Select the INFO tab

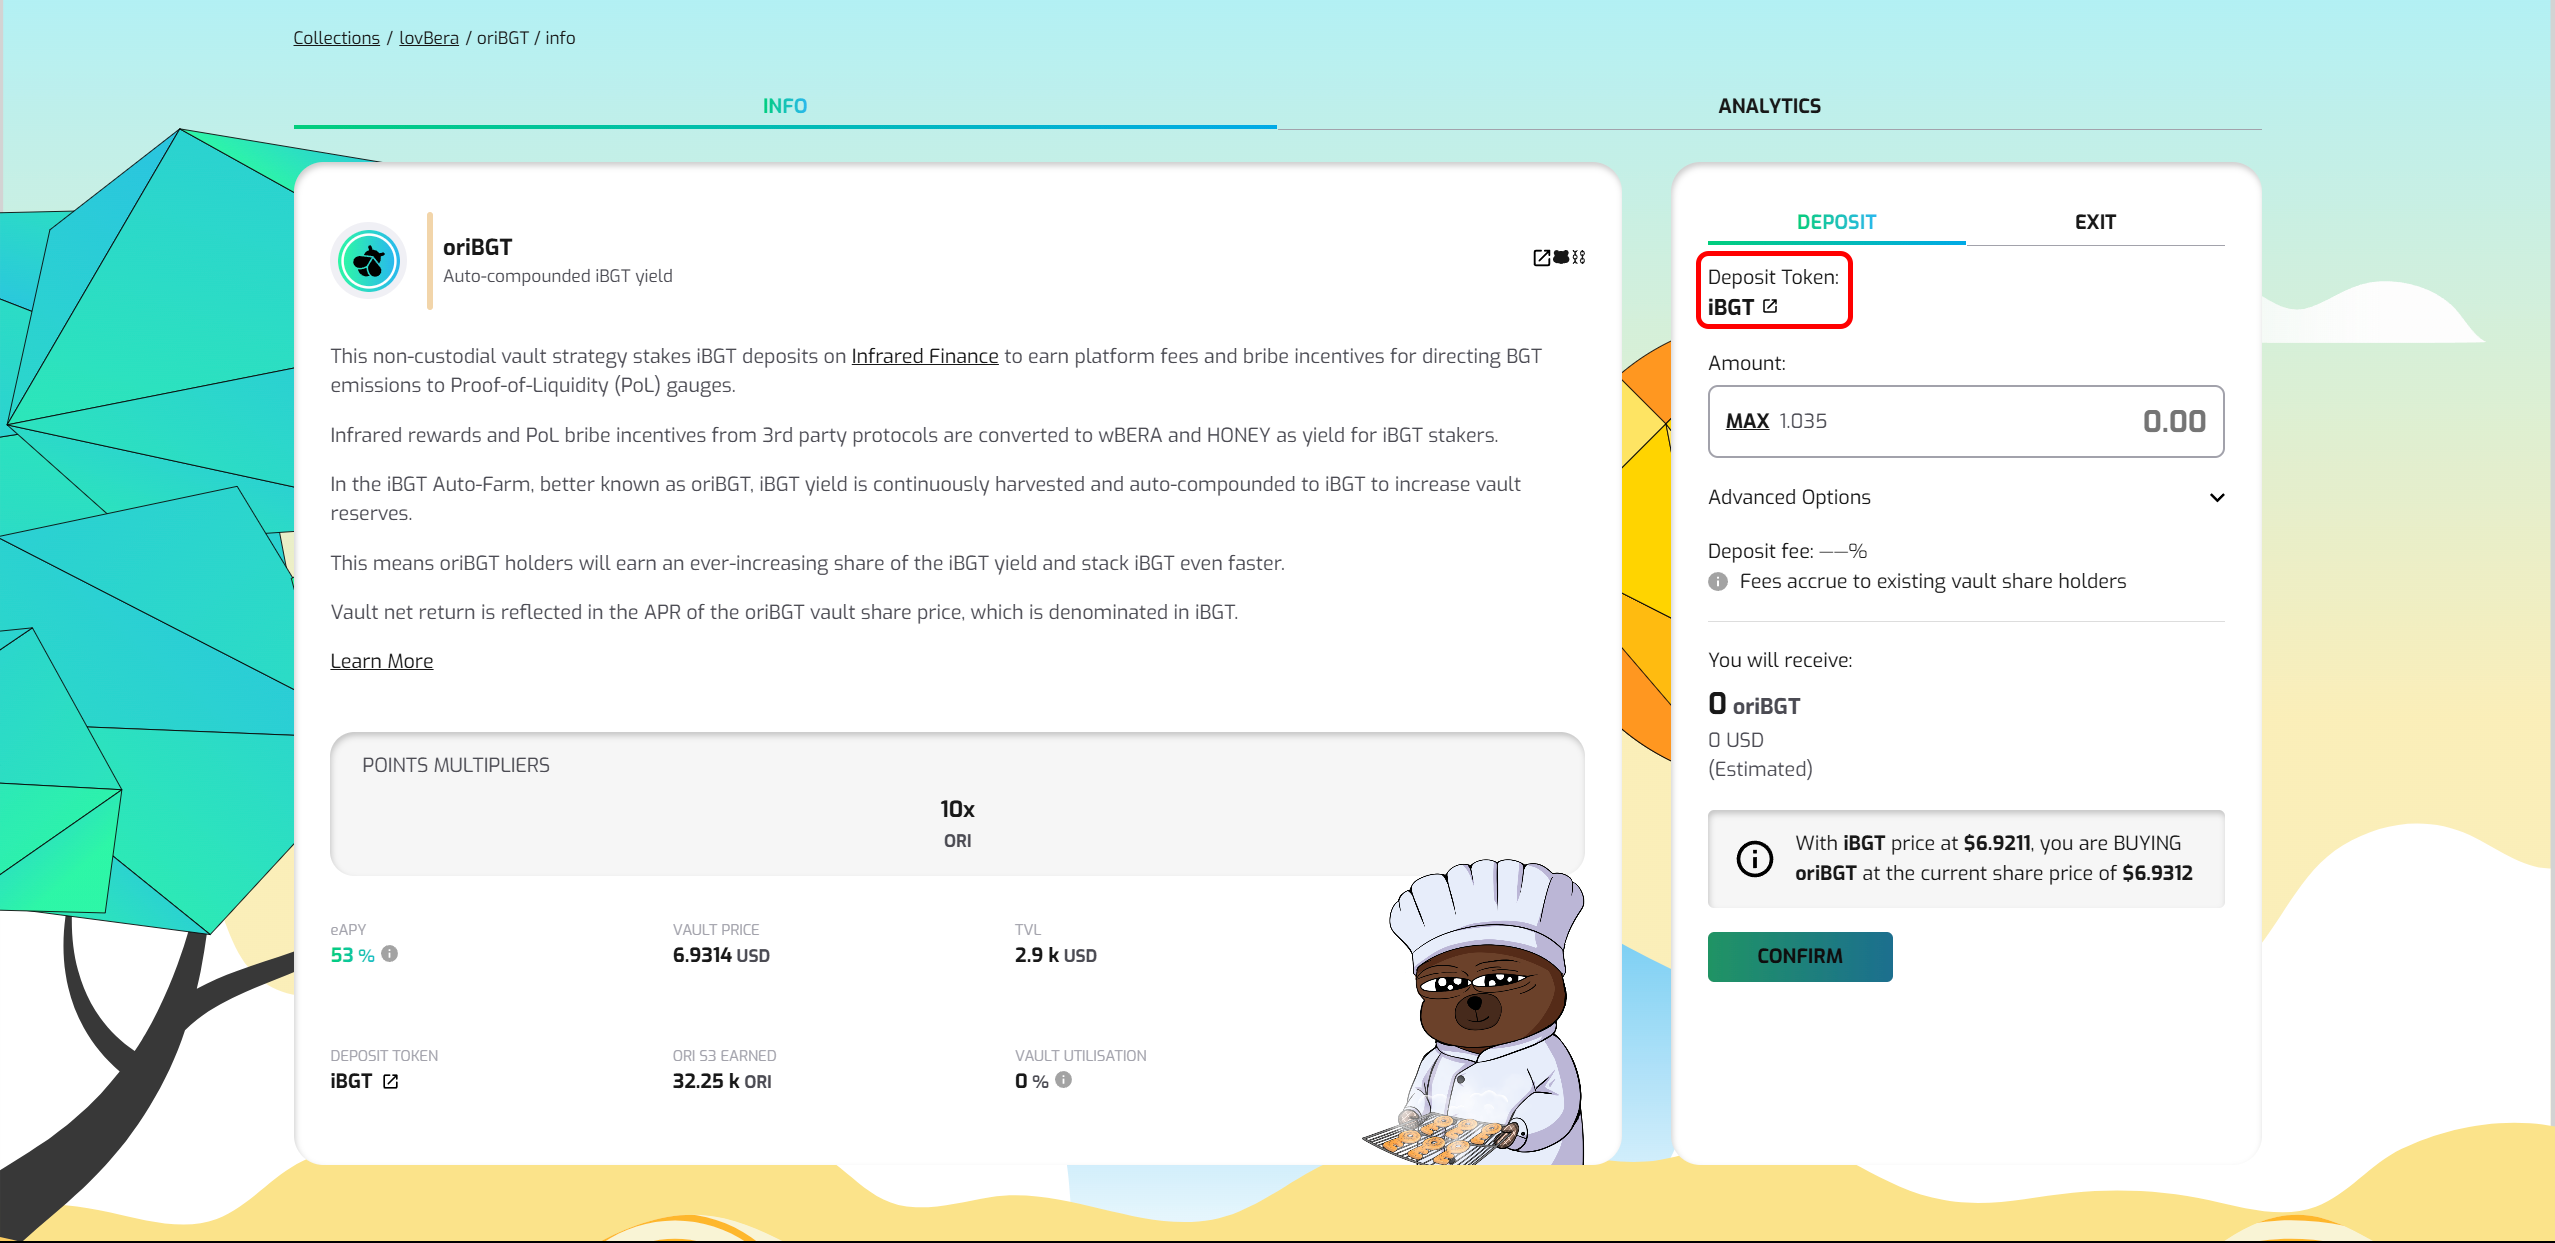pos(784,106)
